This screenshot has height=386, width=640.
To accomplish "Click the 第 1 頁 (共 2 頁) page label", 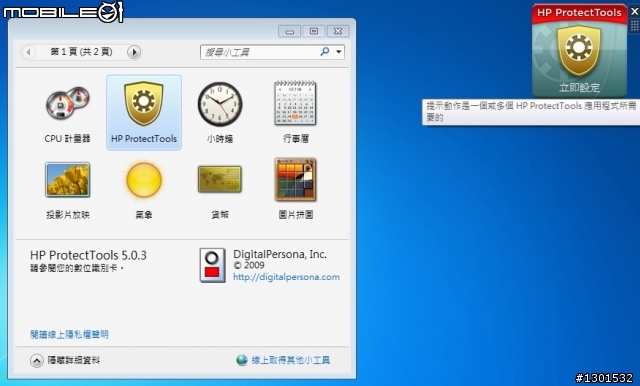I will 81,52.
